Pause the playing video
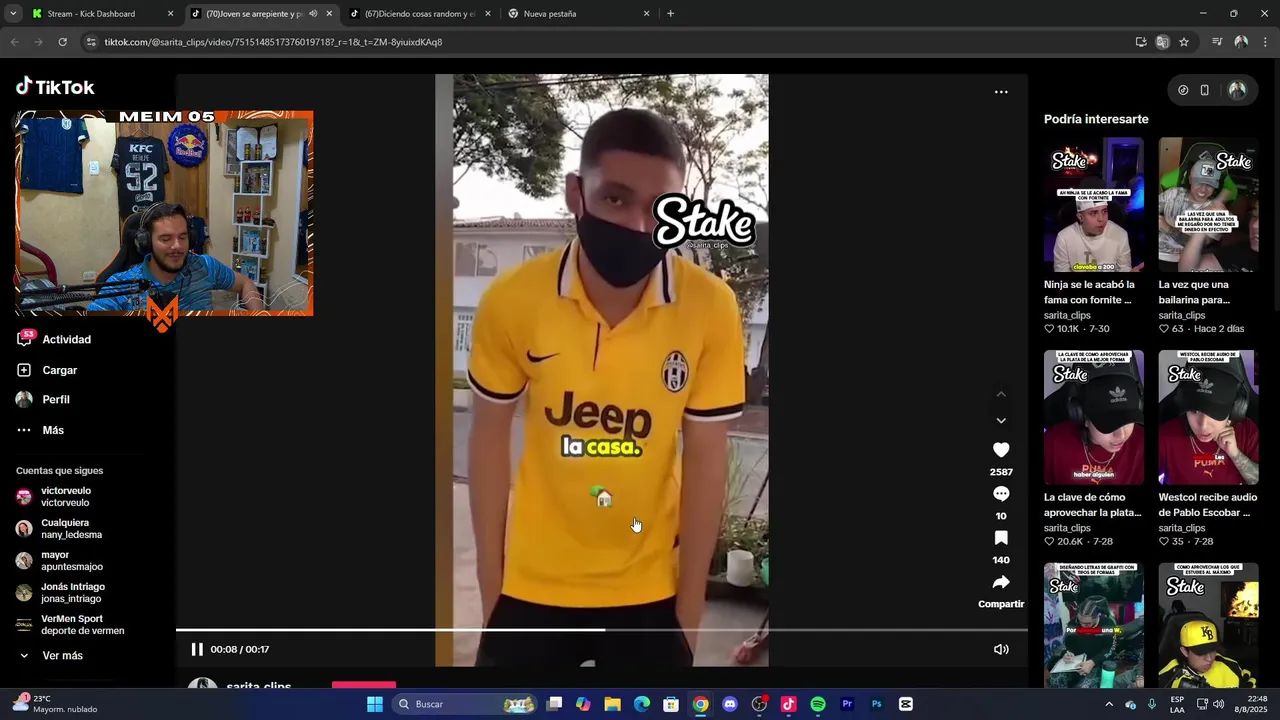 point(197,649)
